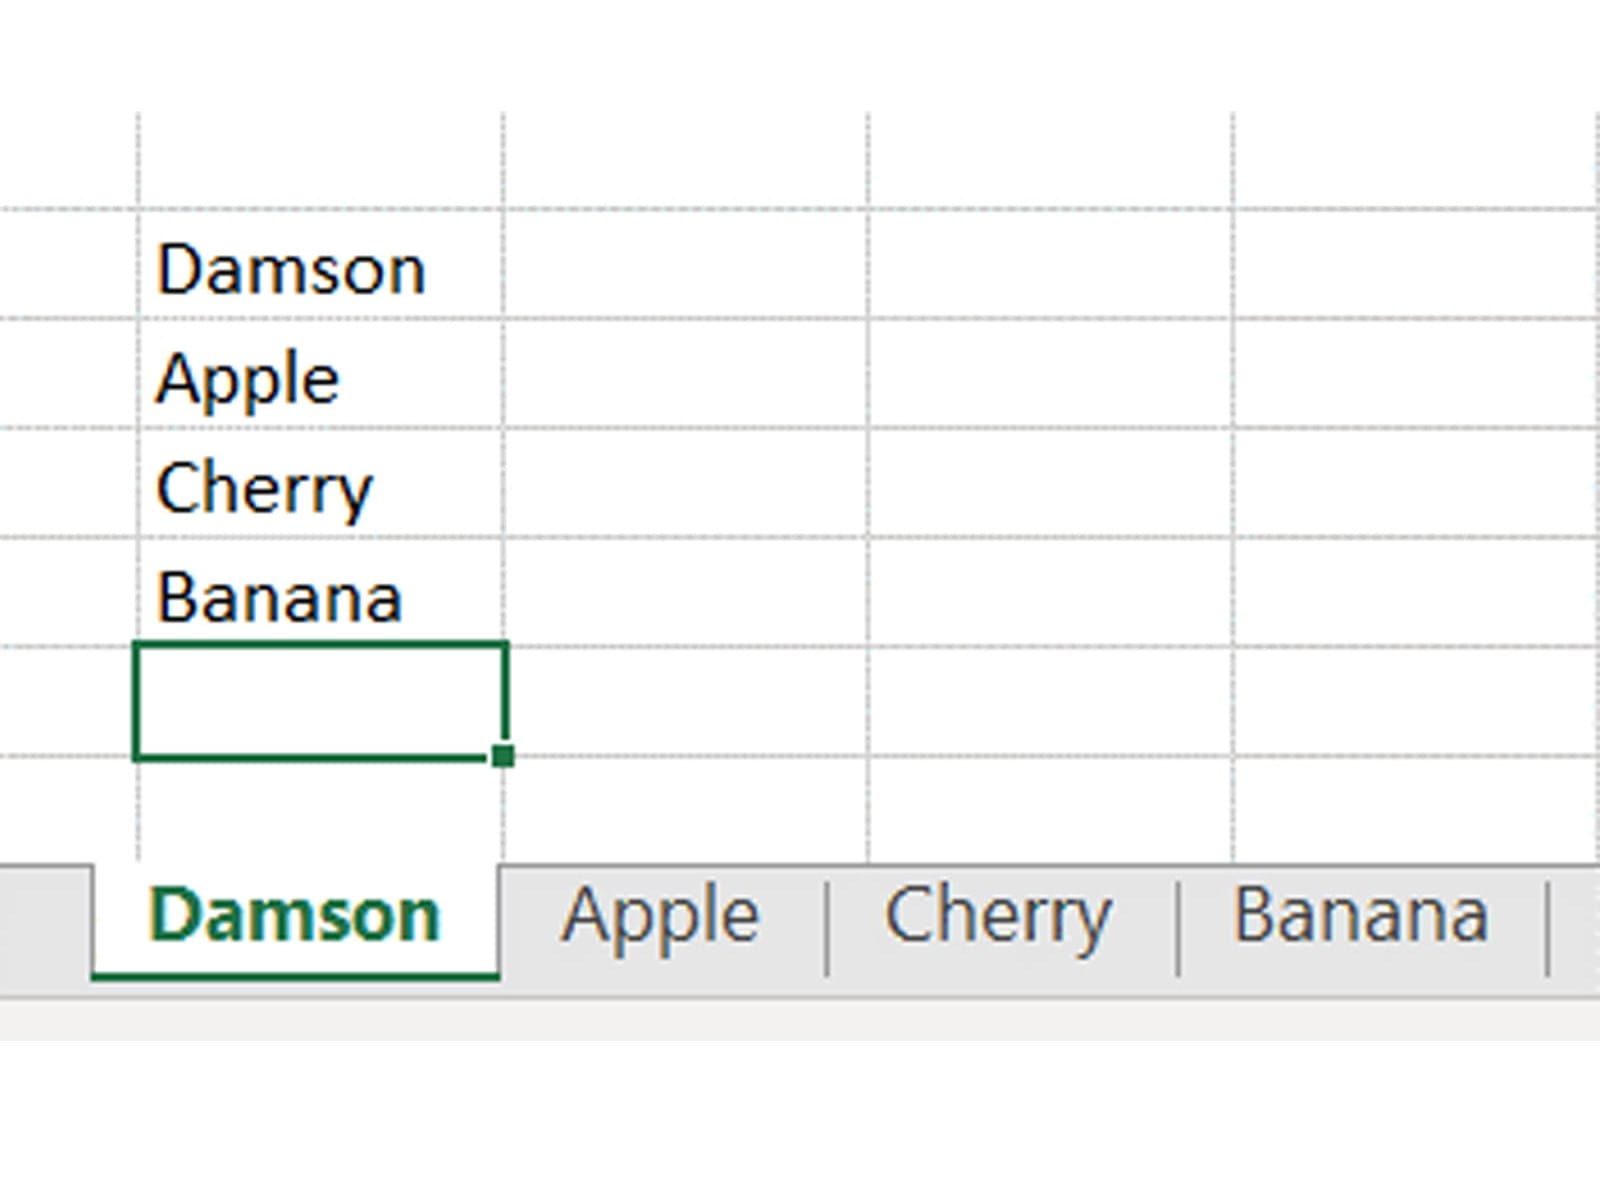Select the cell containing Apple
The image size is (1600, 1200).
point(320,375)
